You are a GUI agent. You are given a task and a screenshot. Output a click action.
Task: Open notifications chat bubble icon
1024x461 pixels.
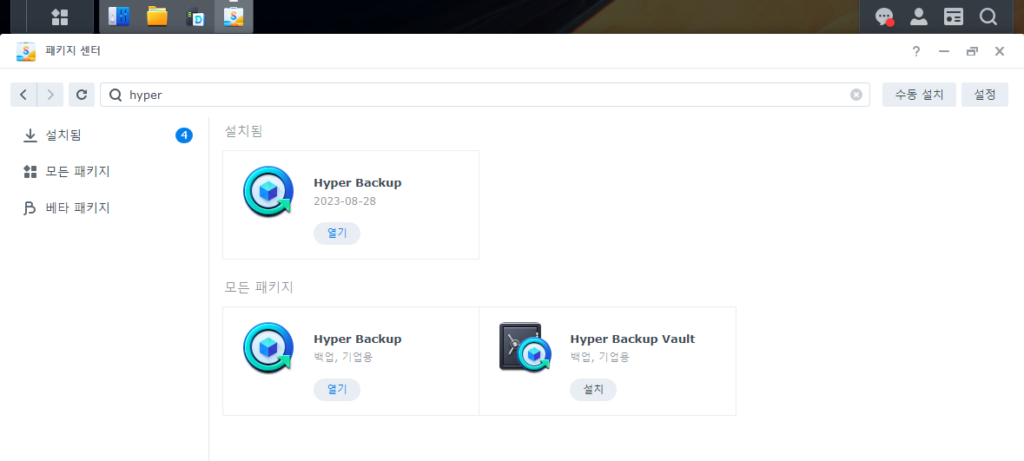(884, 17)
